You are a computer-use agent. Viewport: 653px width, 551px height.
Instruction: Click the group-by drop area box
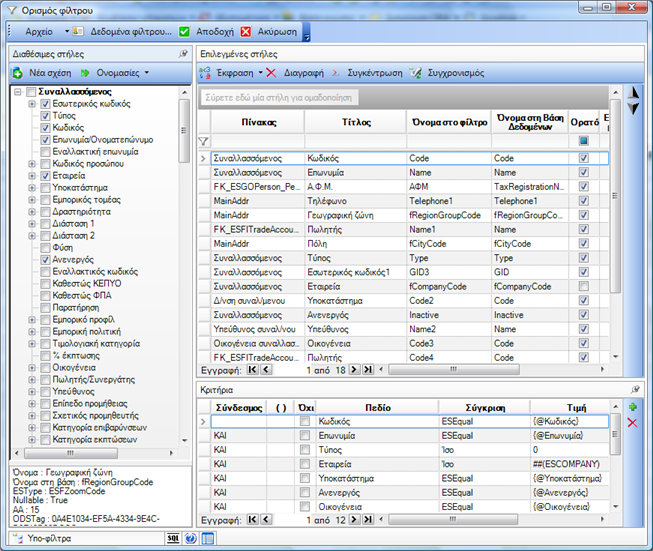click(x=279, y=97)
